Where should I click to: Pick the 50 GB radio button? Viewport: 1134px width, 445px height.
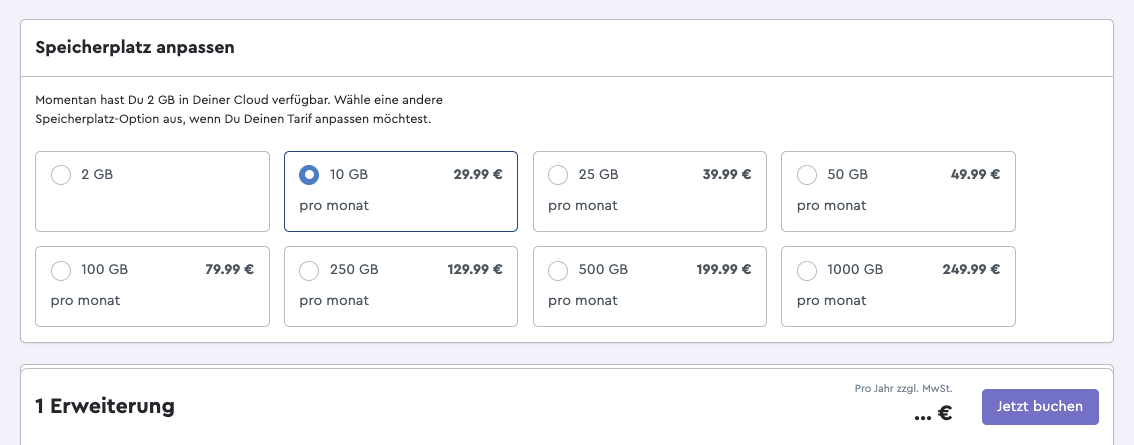click(x=807, y=175)
